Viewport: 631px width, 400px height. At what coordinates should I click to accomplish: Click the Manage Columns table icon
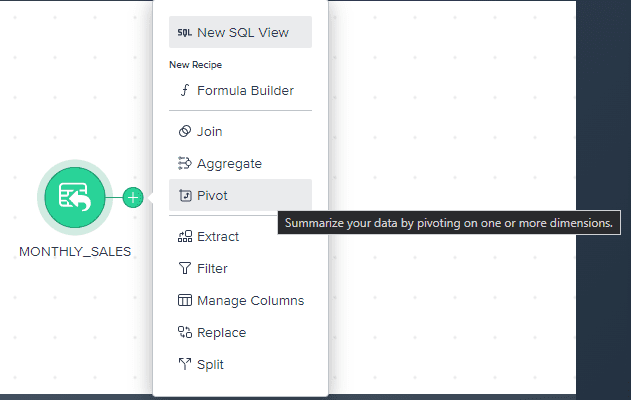click(185, 300)
